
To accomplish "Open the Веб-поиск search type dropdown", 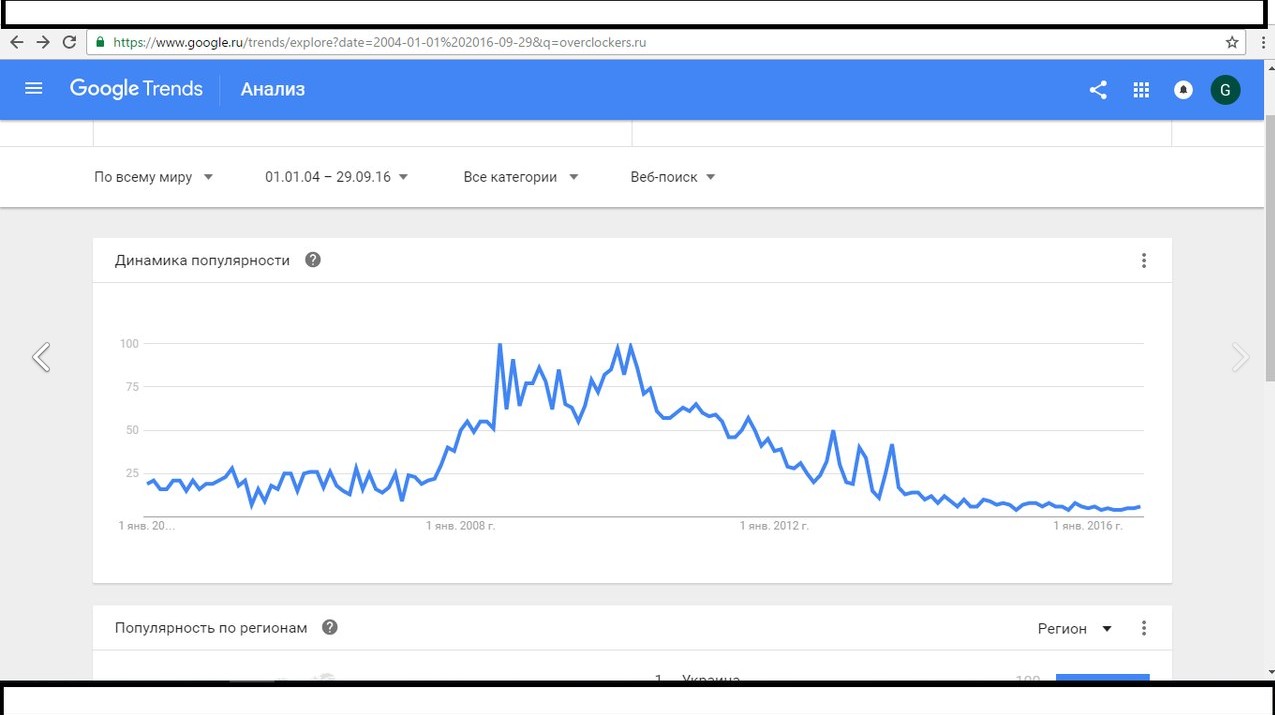I will coord(673,177).
